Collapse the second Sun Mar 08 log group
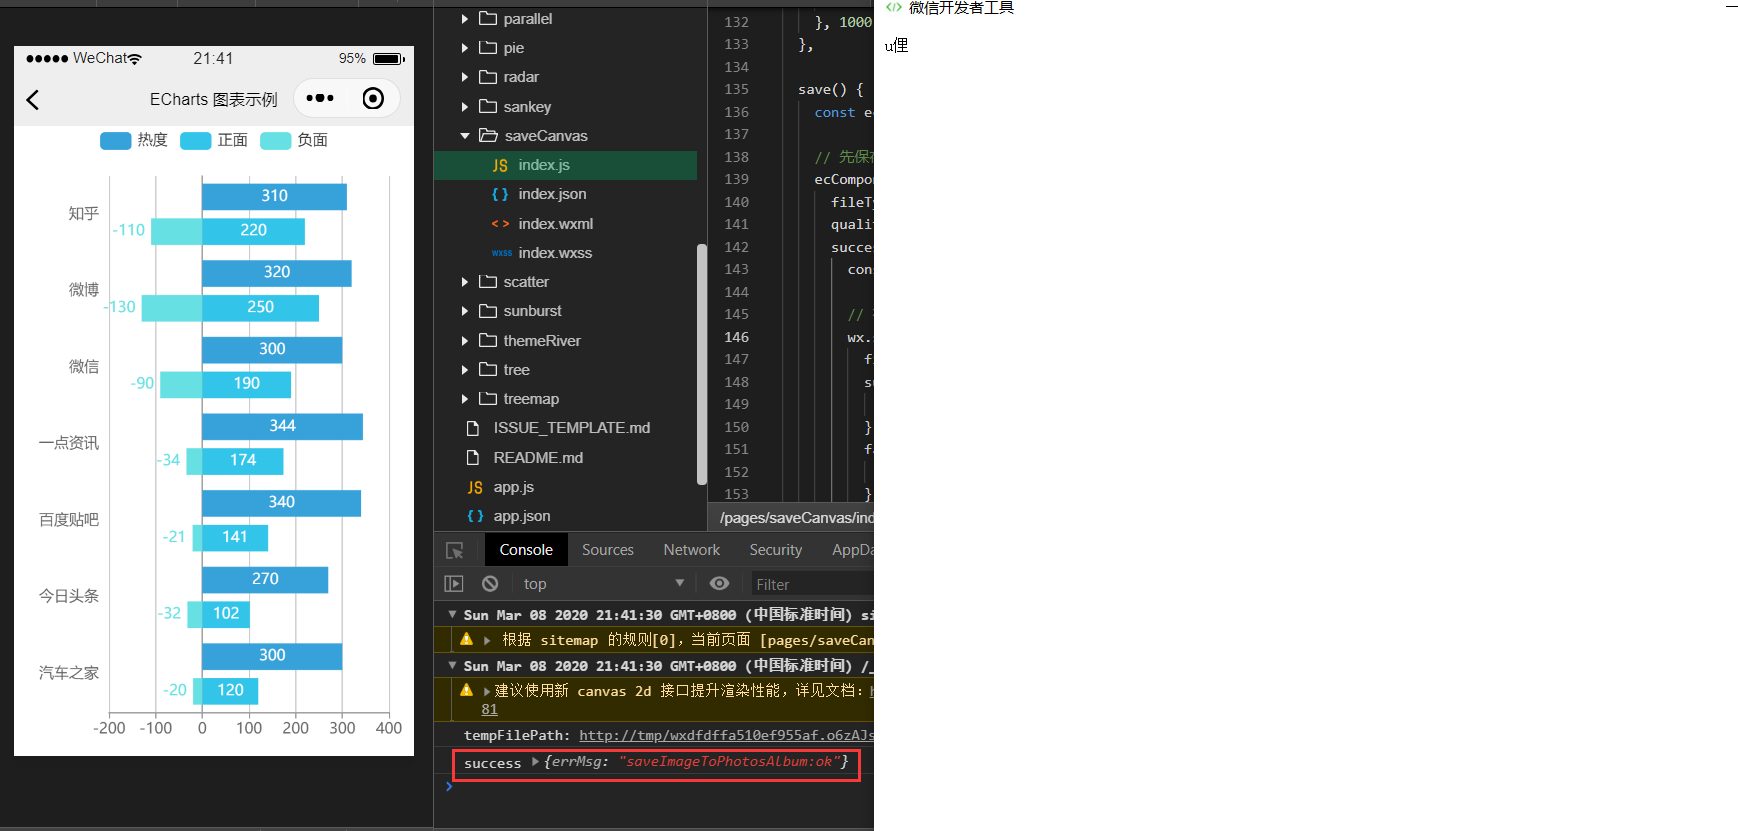 tap(453, 665)
